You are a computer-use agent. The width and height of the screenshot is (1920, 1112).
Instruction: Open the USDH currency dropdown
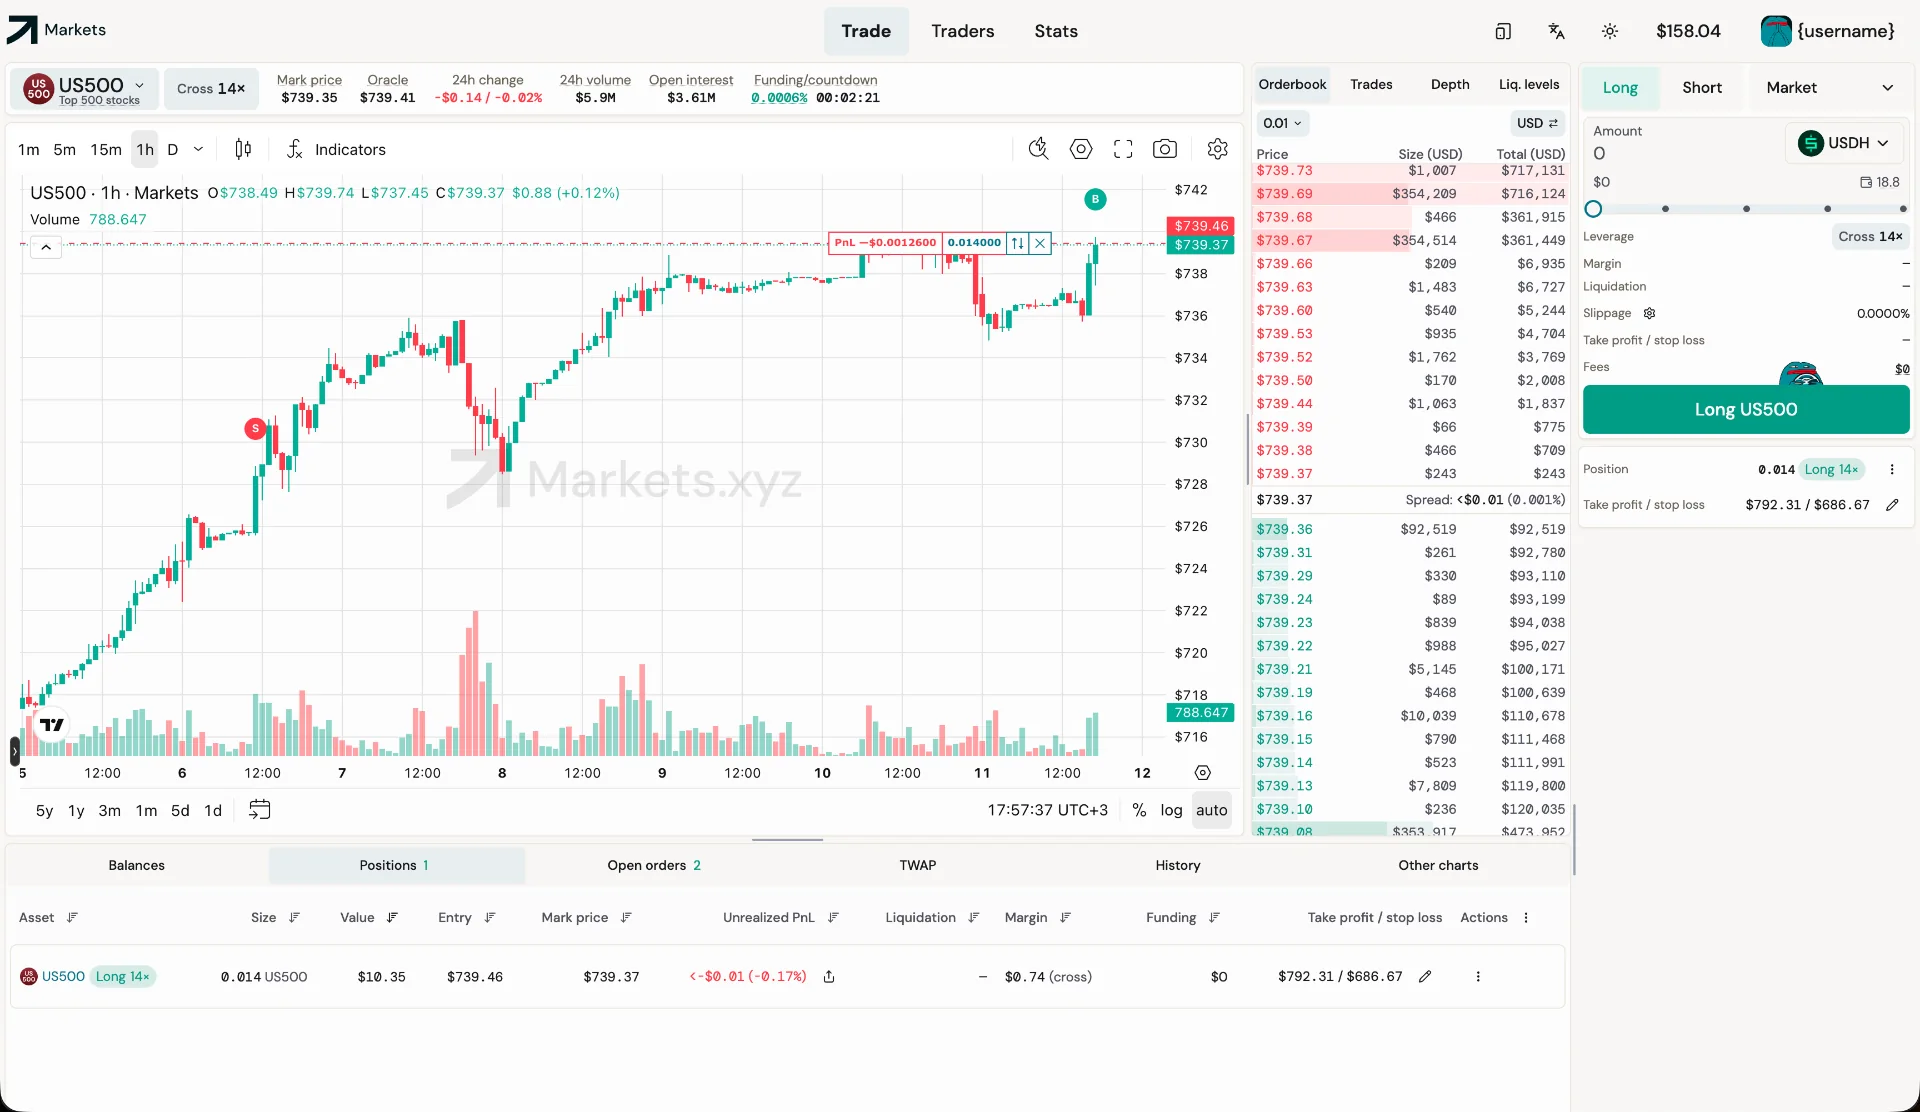click(x=1844, y=143)
